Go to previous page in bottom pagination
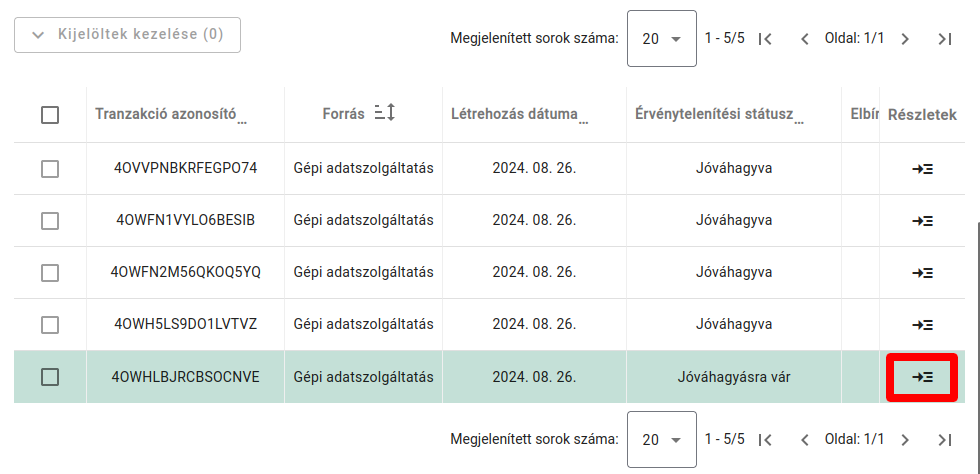This screenshot has width=980, height=474. click(804, 439)
